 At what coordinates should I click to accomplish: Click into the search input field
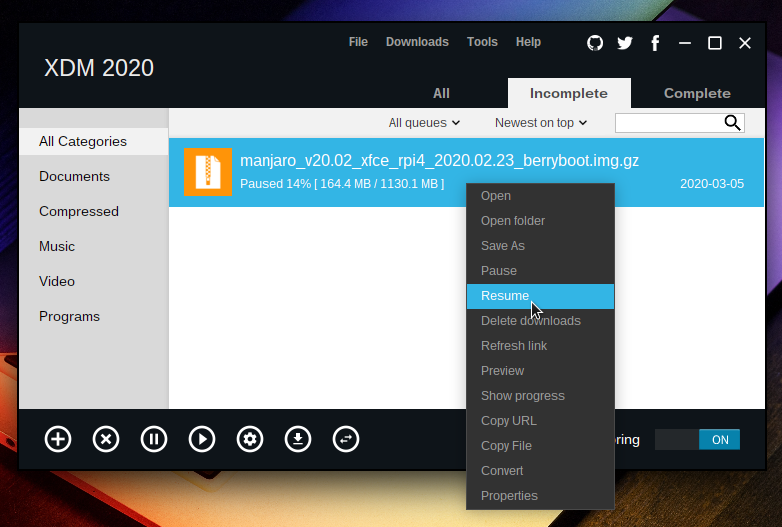(x=668, y=123)
